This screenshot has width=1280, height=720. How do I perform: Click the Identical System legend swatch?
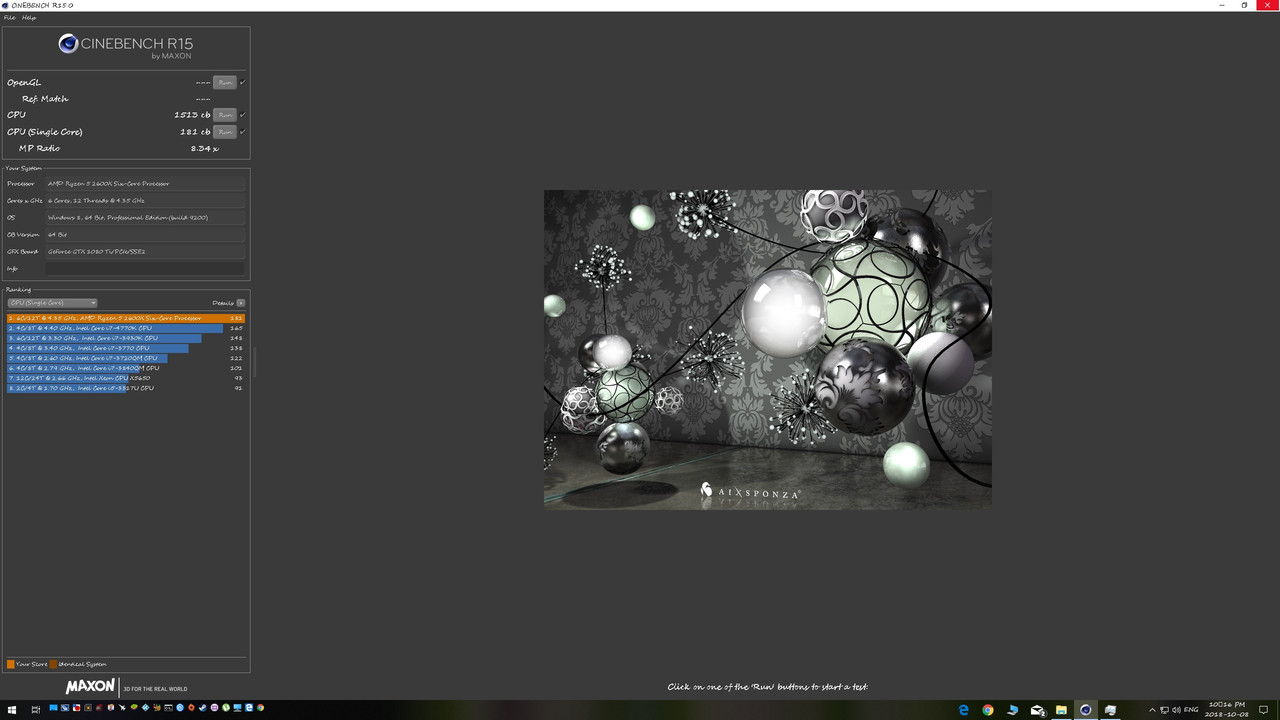click(x=54, y=664)
